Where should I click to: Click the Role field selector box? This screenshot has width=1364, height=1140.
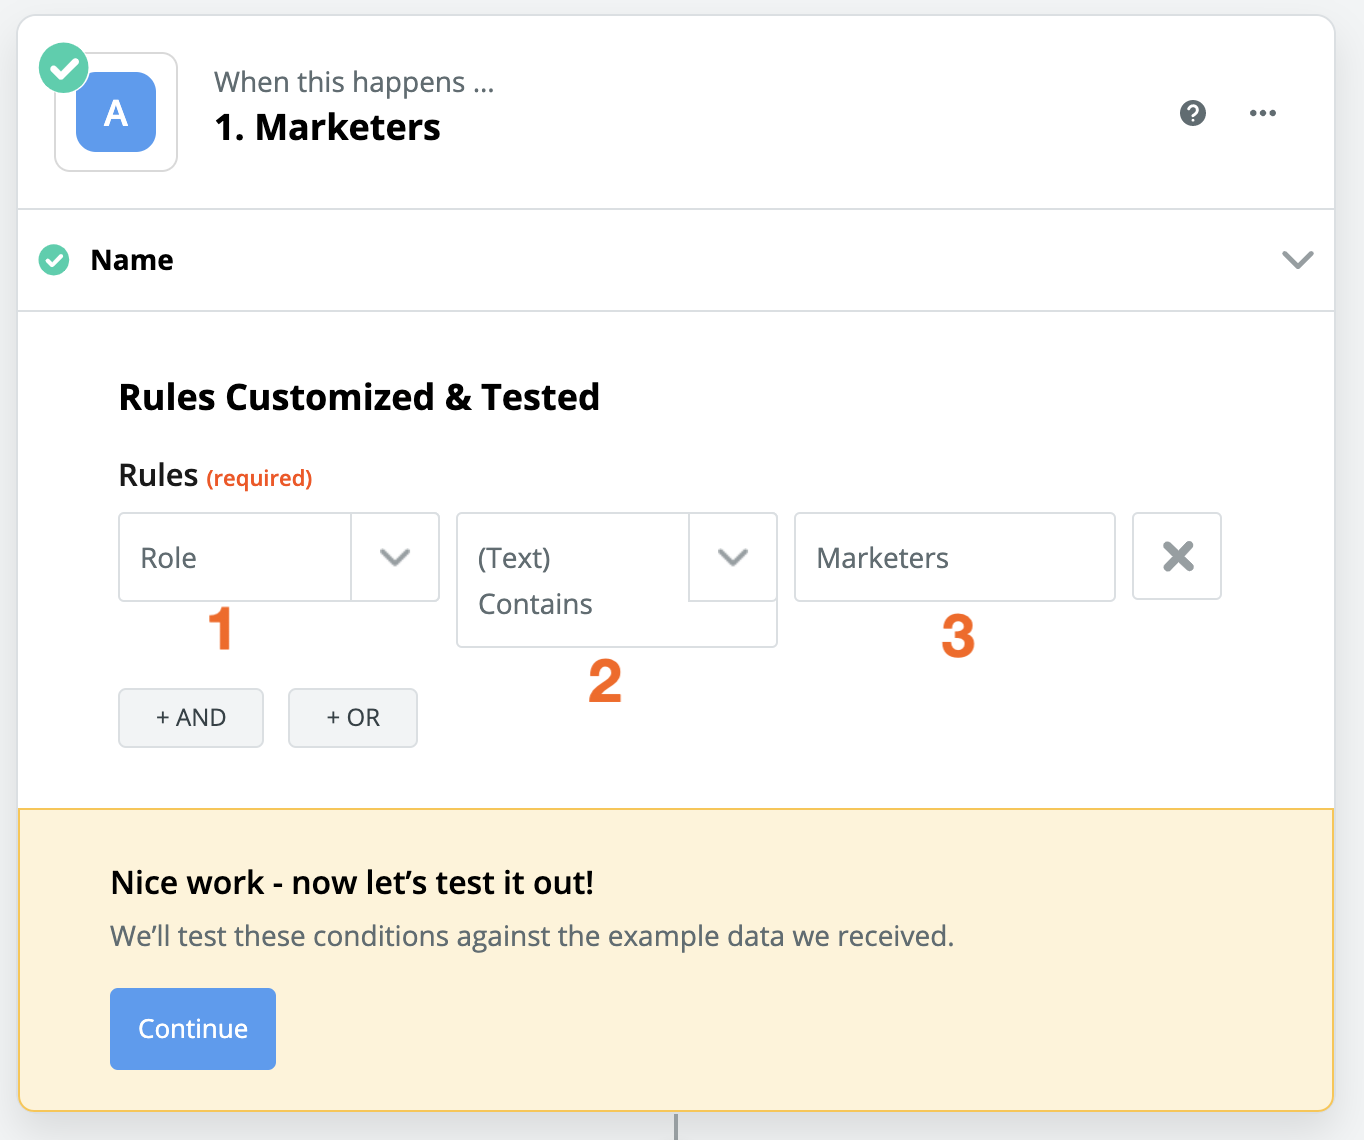235,557
